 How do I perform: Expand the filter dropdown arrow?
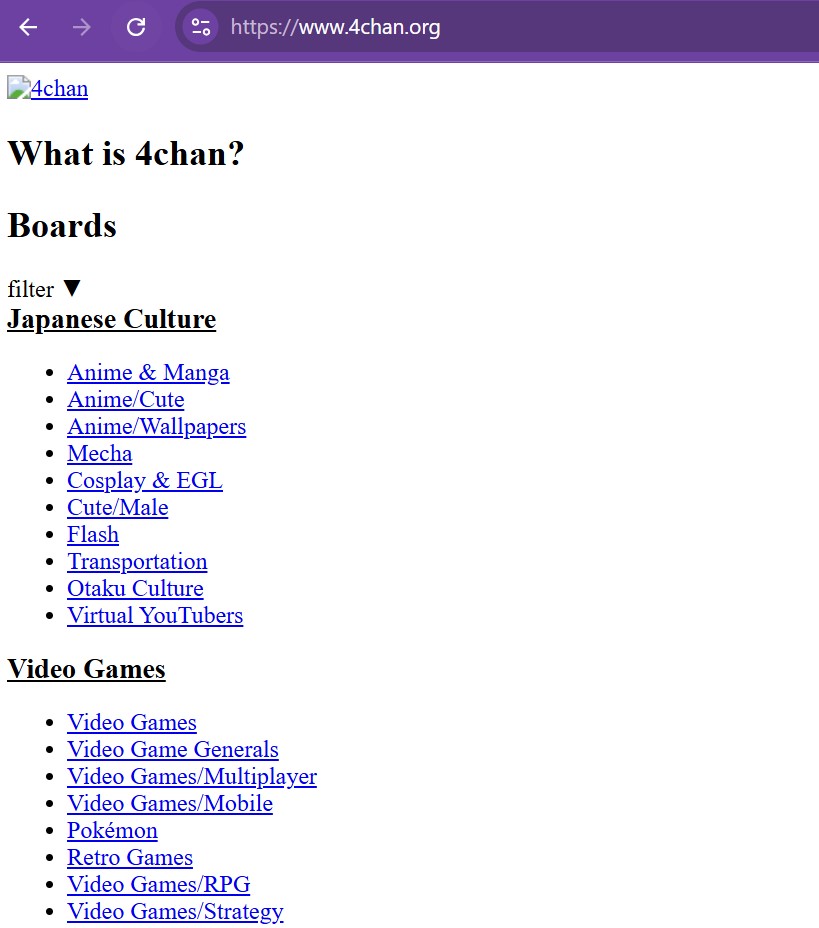(71, 289)
